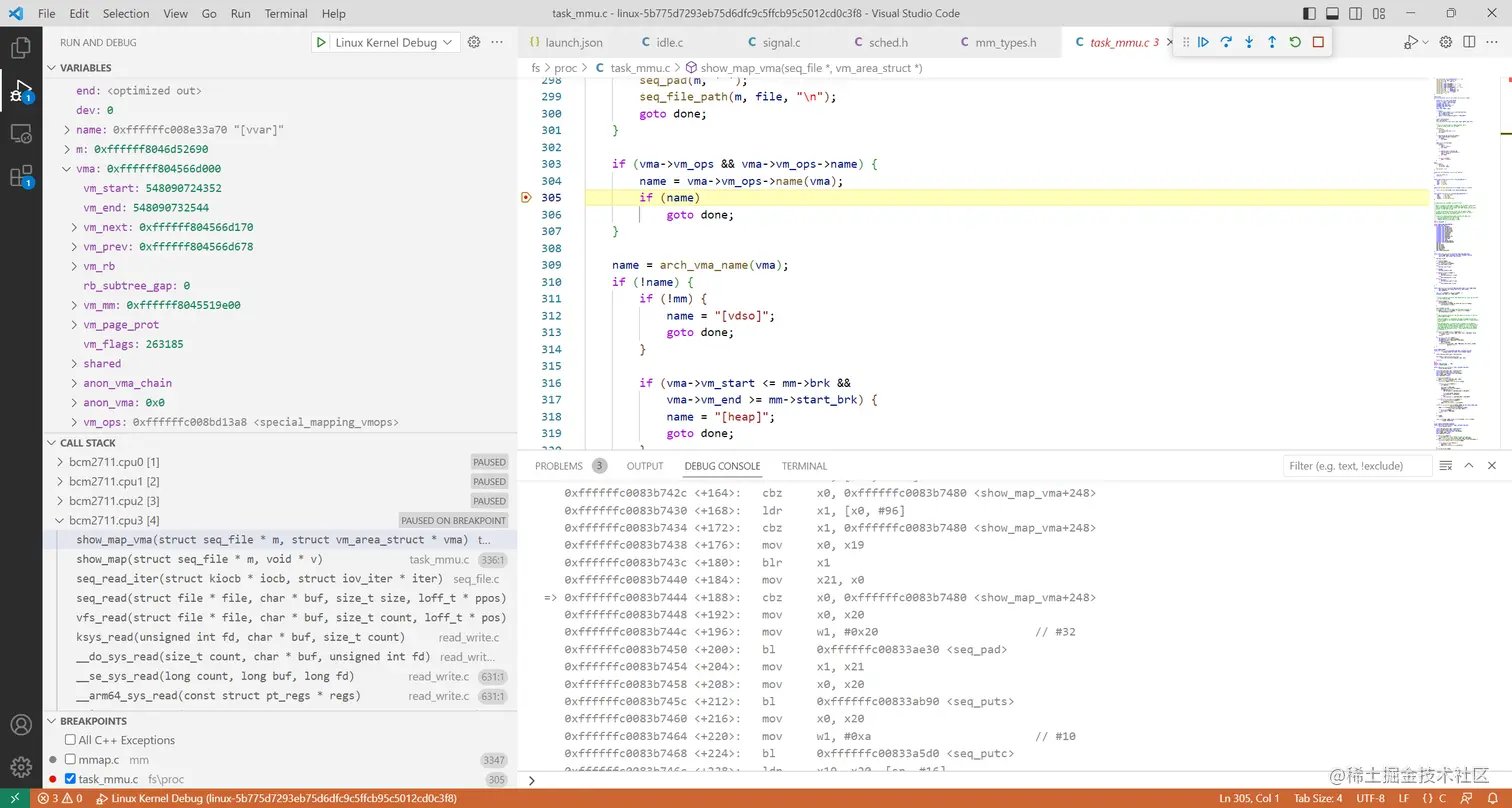Restart the debug session

tap(1293, 42)
